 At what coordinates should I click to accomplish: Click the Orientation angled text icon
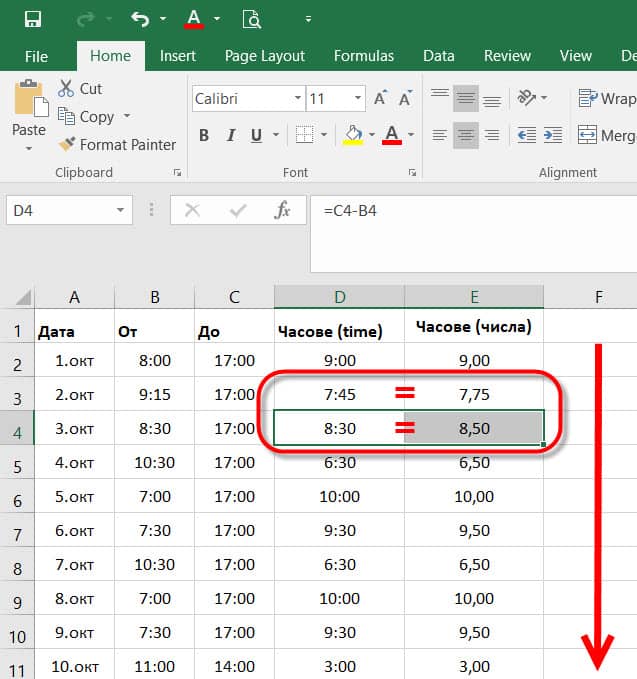527,98
